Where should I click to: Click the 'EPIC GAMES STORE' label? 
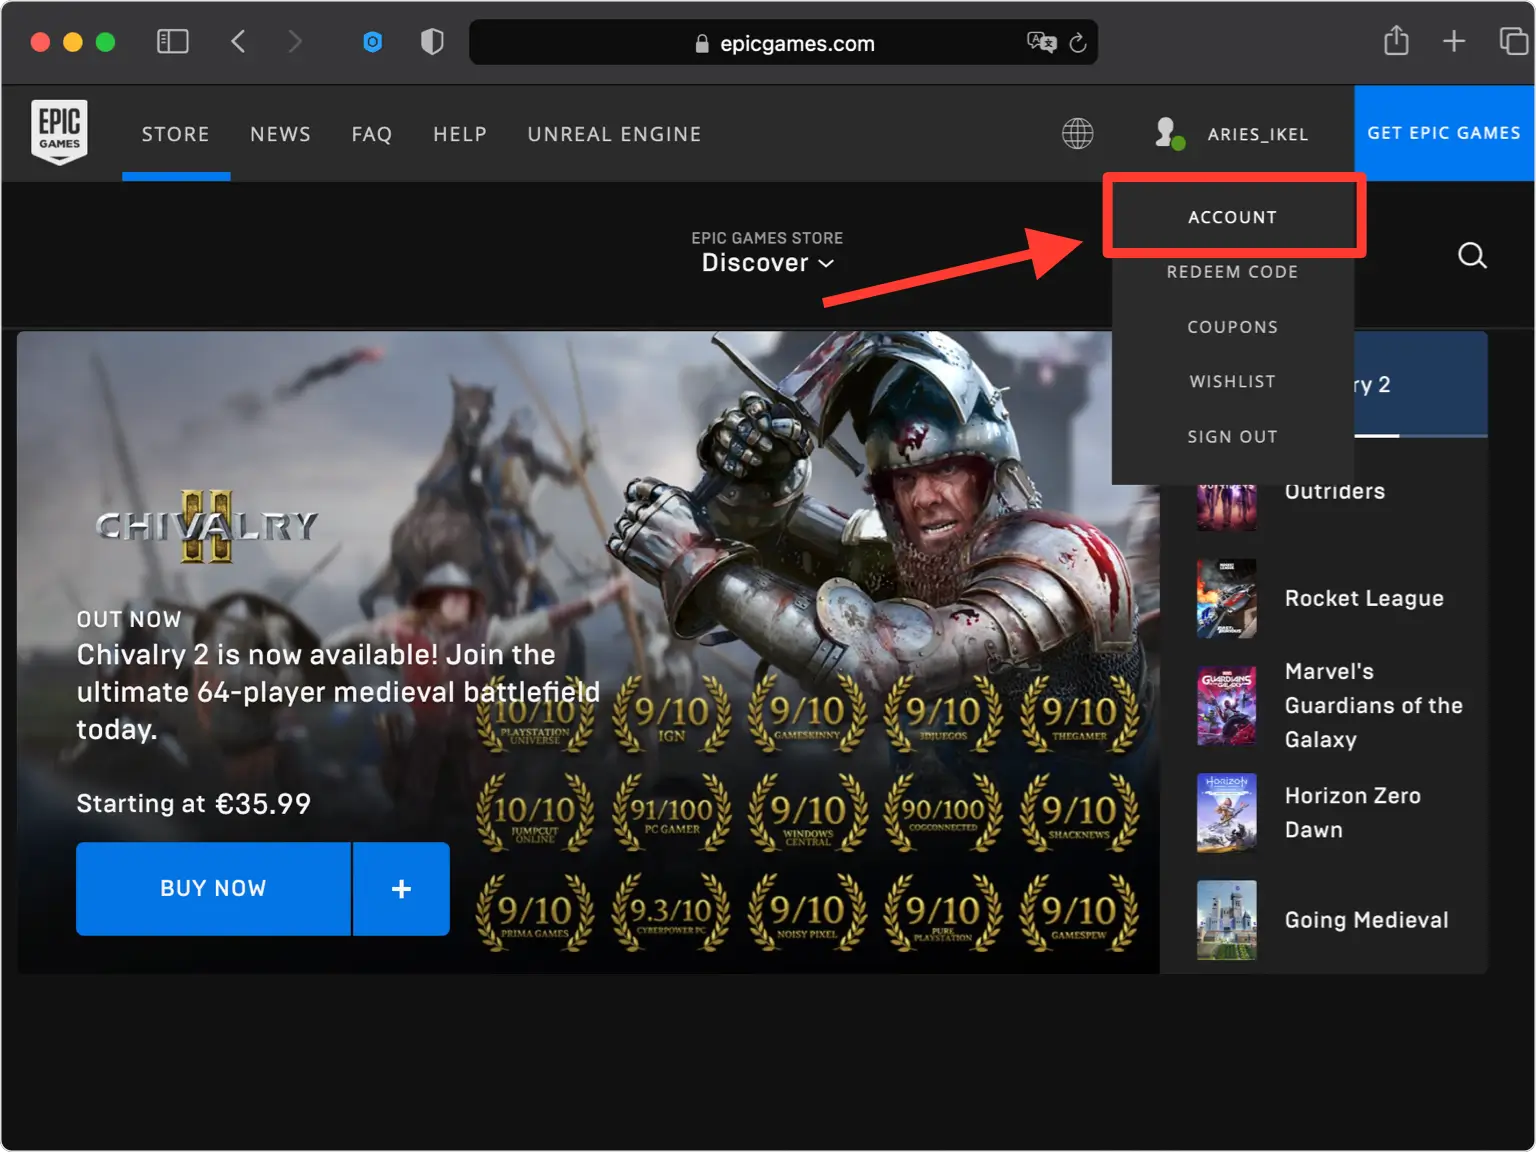767,238
